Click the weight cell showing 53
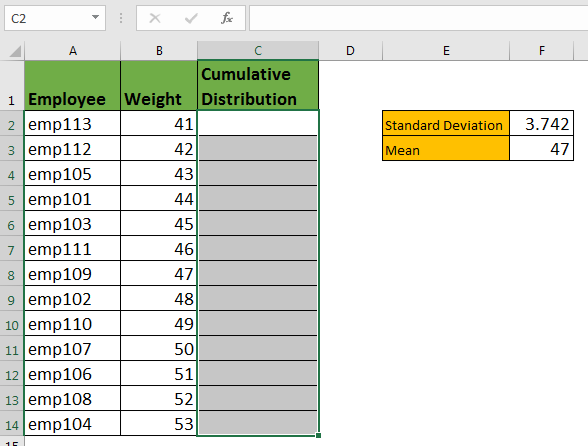588x446 pixels. coord(159,424)
